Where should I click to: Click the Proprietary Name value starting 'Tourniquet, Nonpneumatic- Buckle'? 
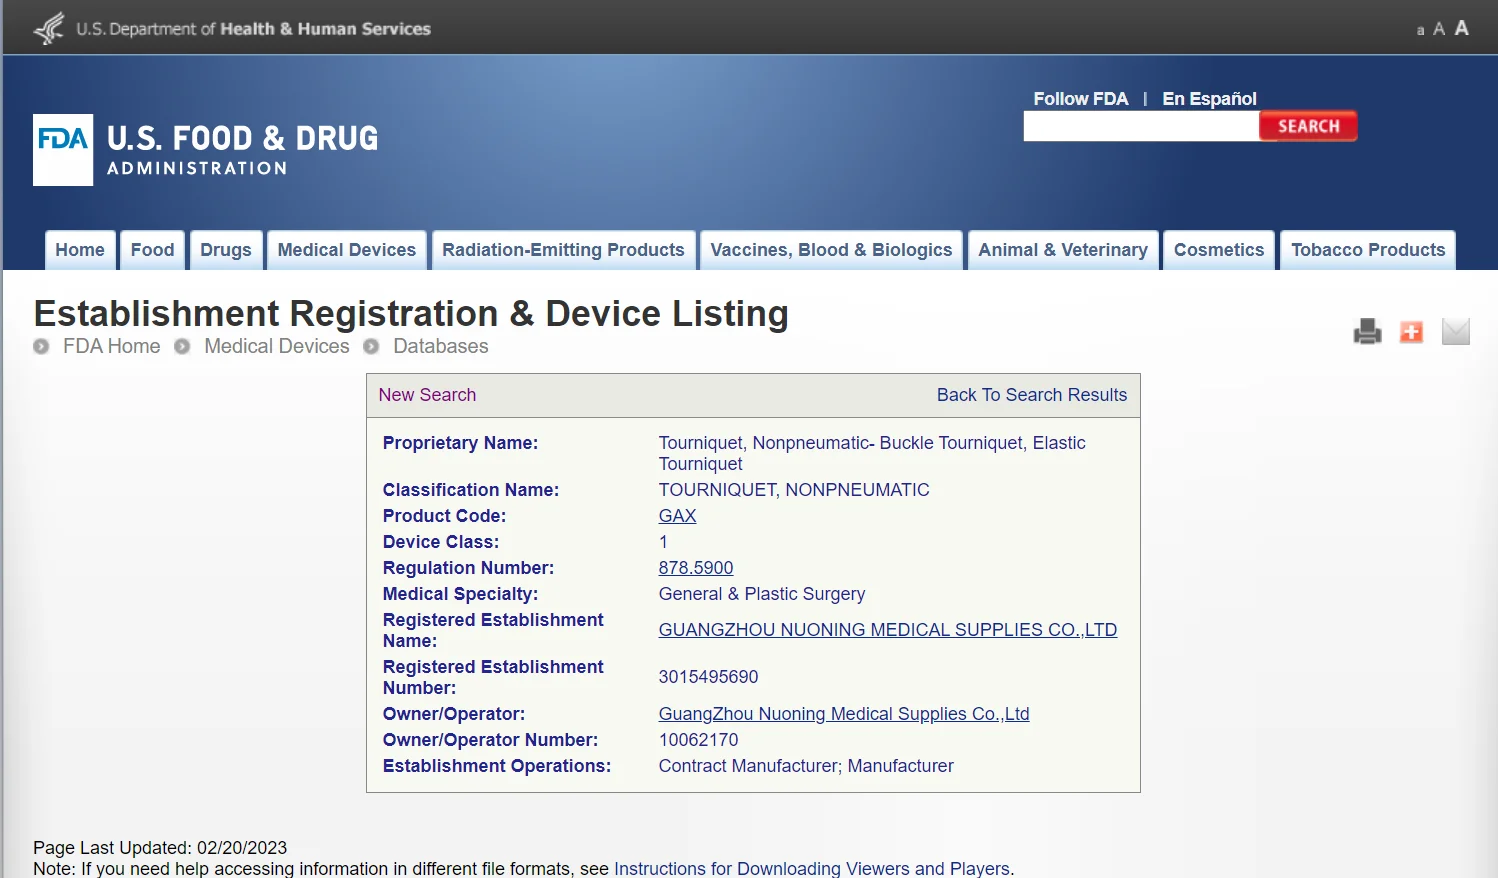tap(872, 453)
